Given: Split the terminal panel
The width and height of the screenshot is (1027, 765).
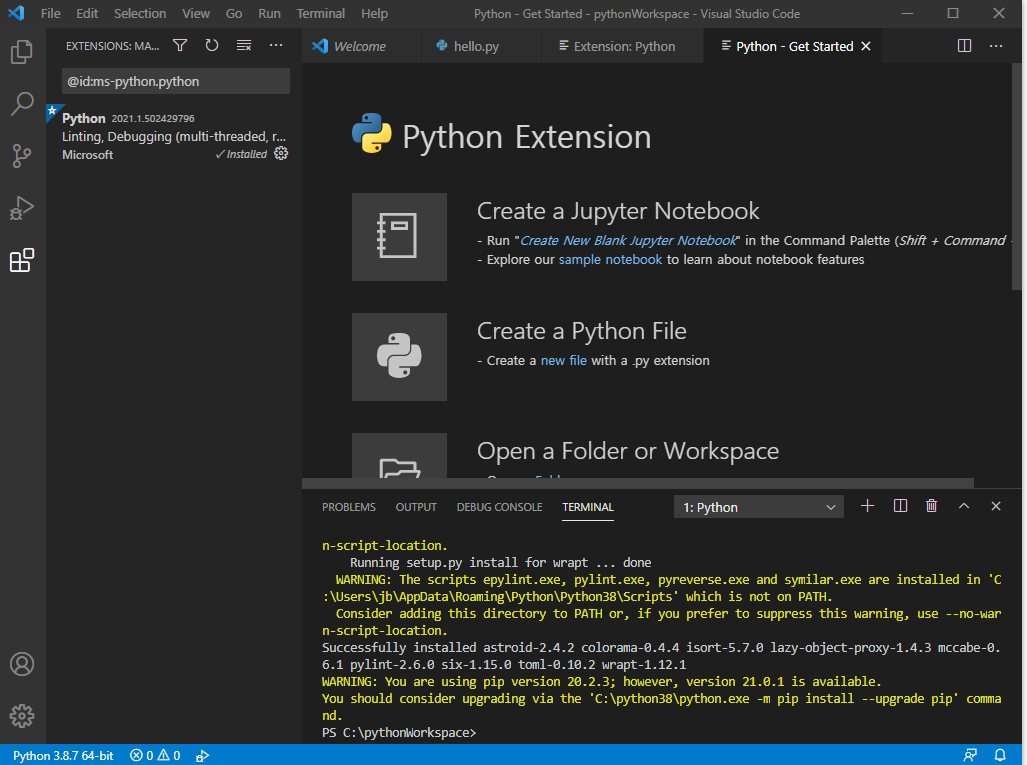Looking at the screenshot, I should 900,506.
